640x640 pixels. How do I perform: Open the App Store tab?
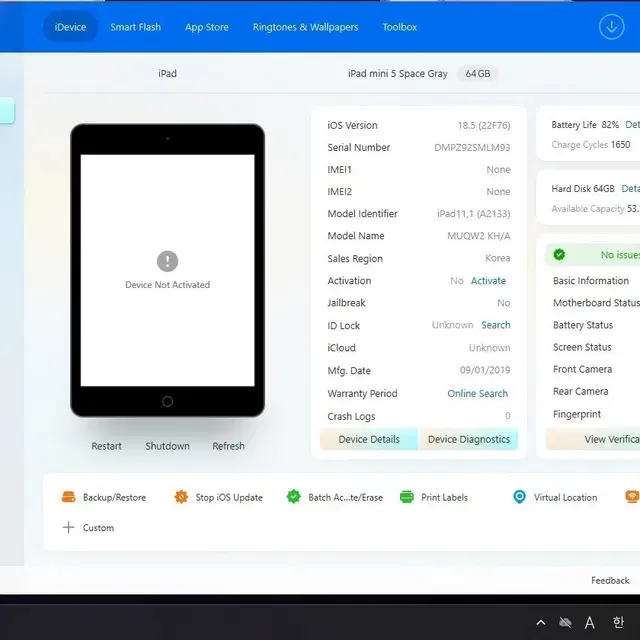coord(207,27)
